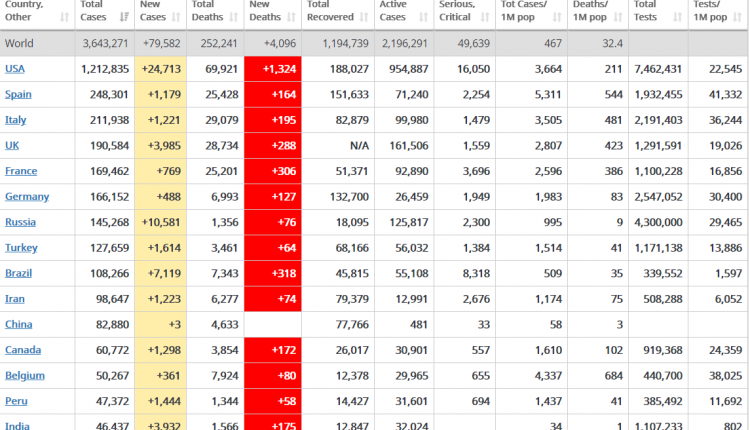Open the China country link
Viewport: 750px width, 430px height.
[19, 324]
